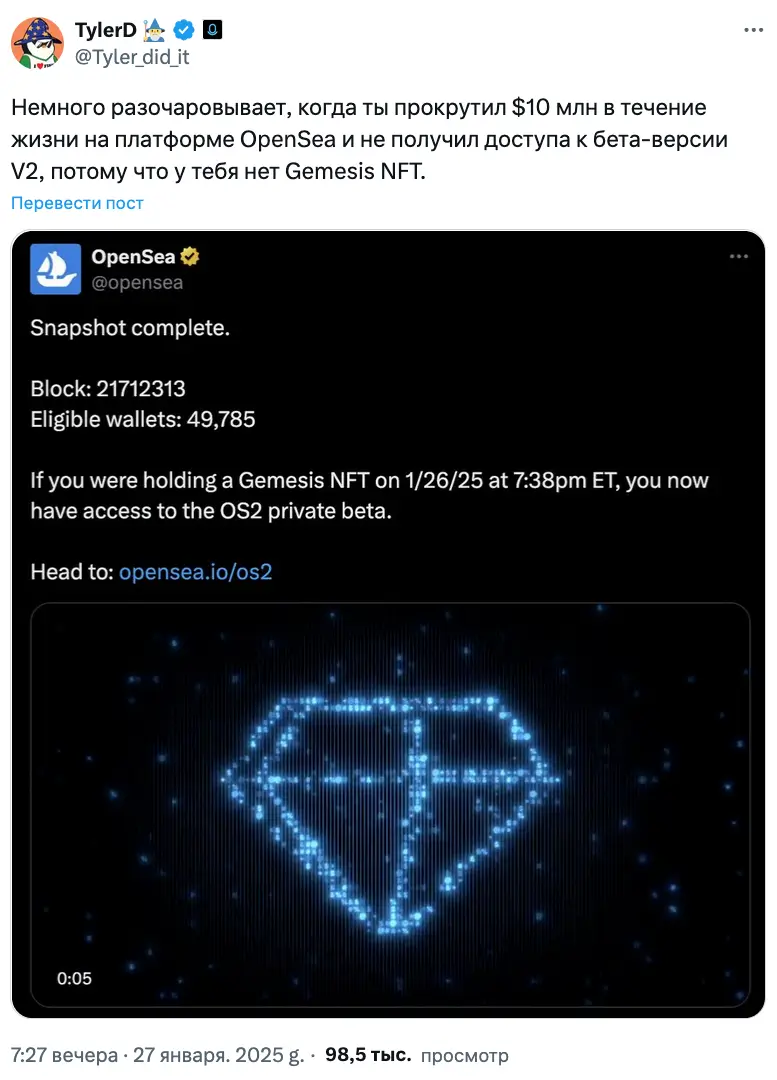
Task: Open the three-dot menu on quoted post
Action: click(x=739, y=257)
